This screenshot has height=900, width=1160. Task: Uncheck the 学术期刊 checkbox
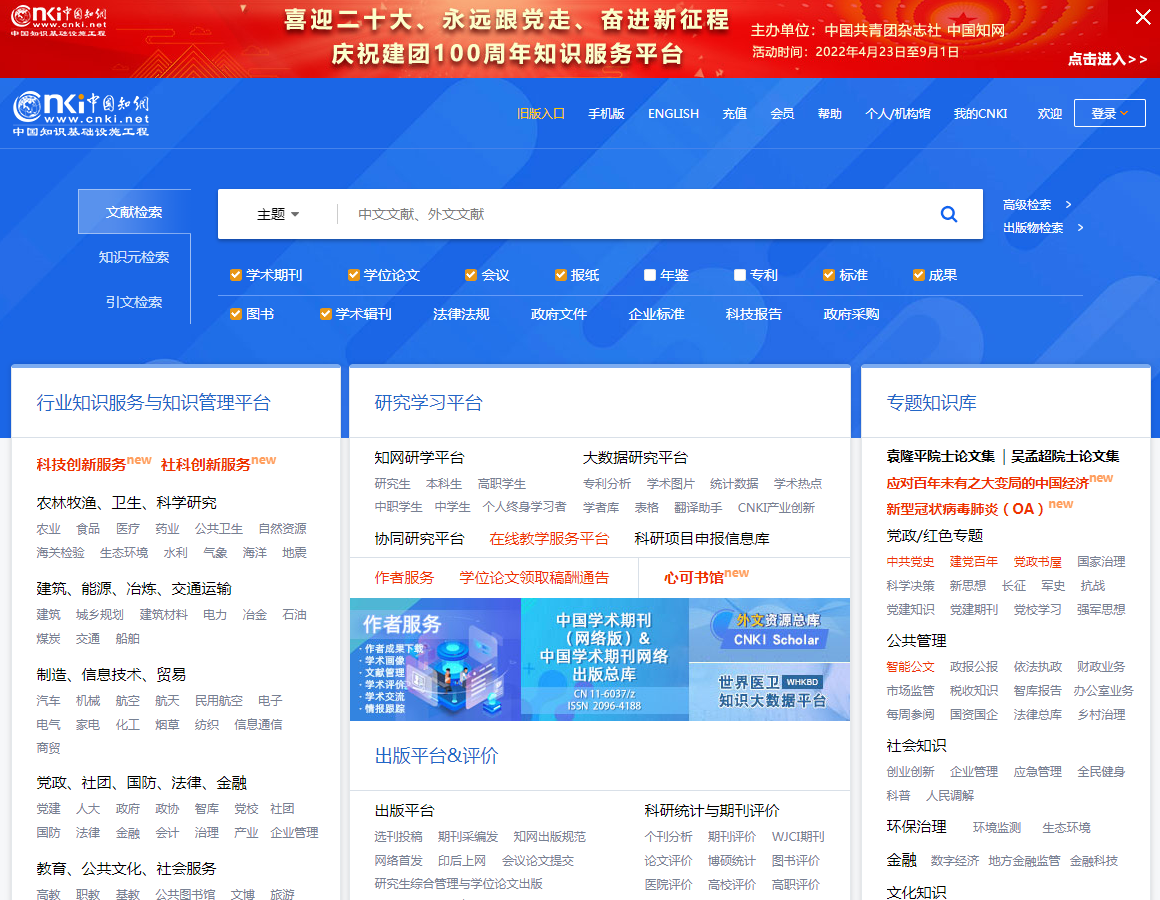pyautogui.click(x=236, y=274)
